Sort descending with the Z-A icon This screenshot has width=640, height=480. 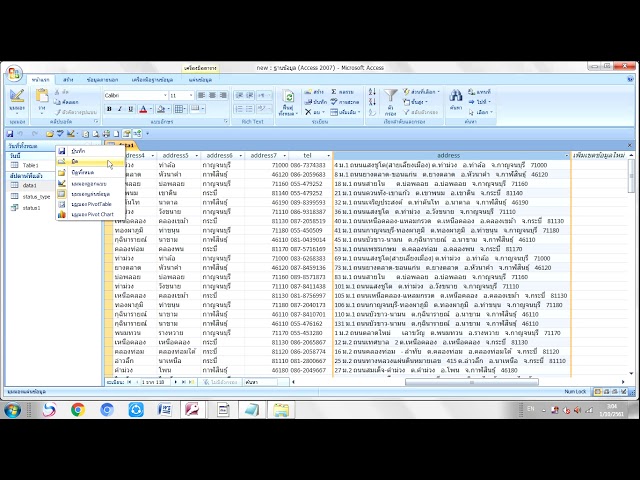[x=372, y=102]
